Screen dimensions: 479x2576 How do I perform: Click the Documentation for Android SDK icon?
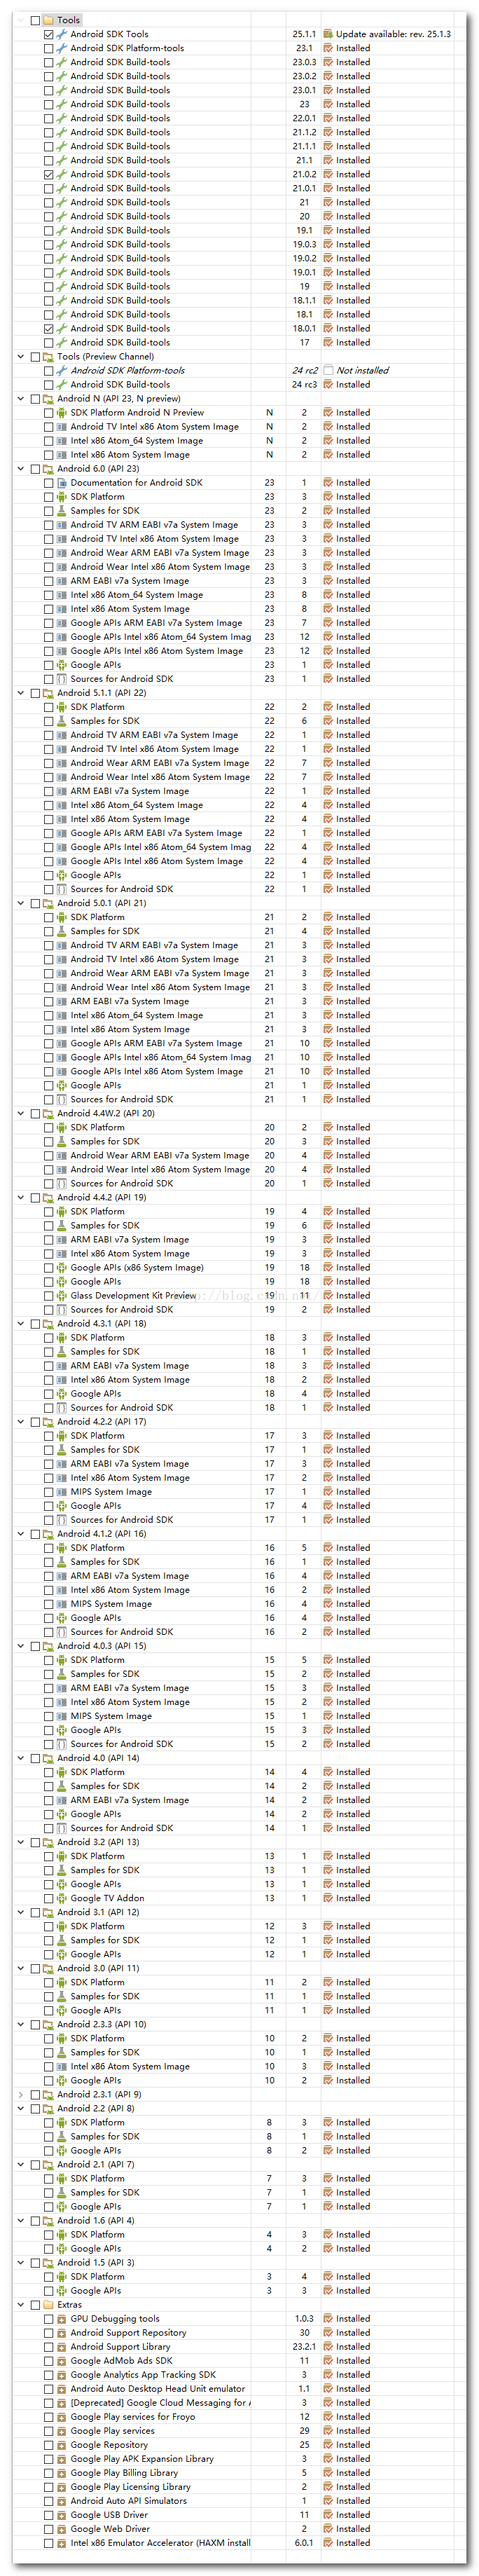click(62, 482)
